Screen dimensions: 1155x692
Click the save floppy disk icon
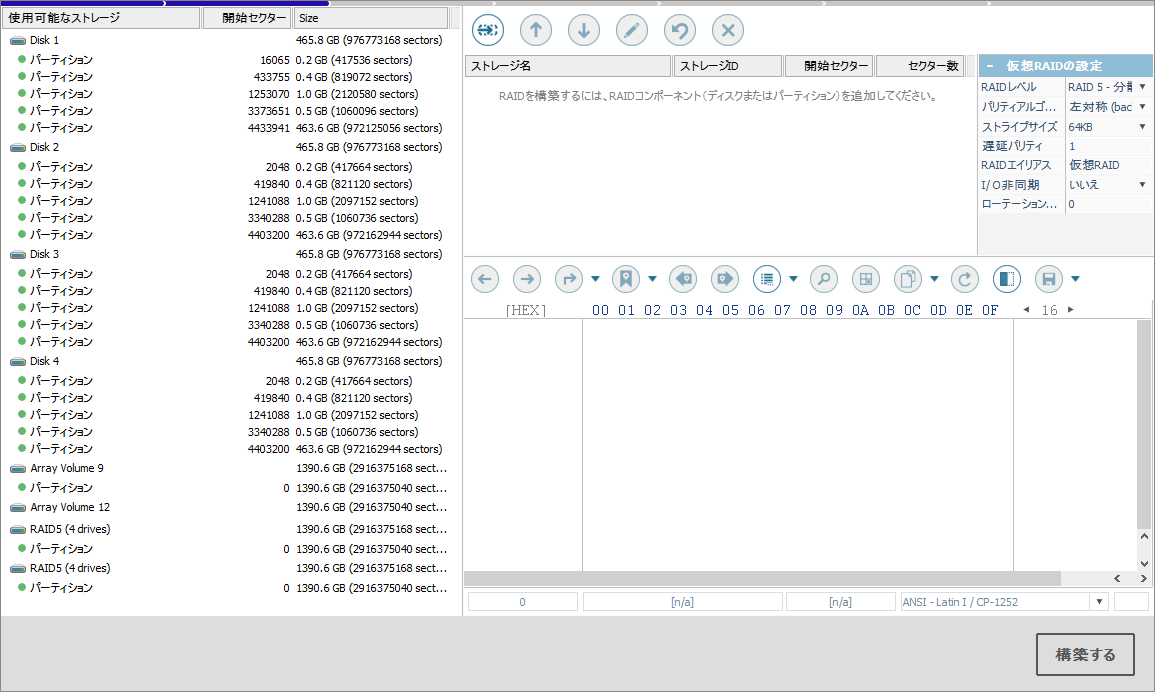[x=1049, y=279]
